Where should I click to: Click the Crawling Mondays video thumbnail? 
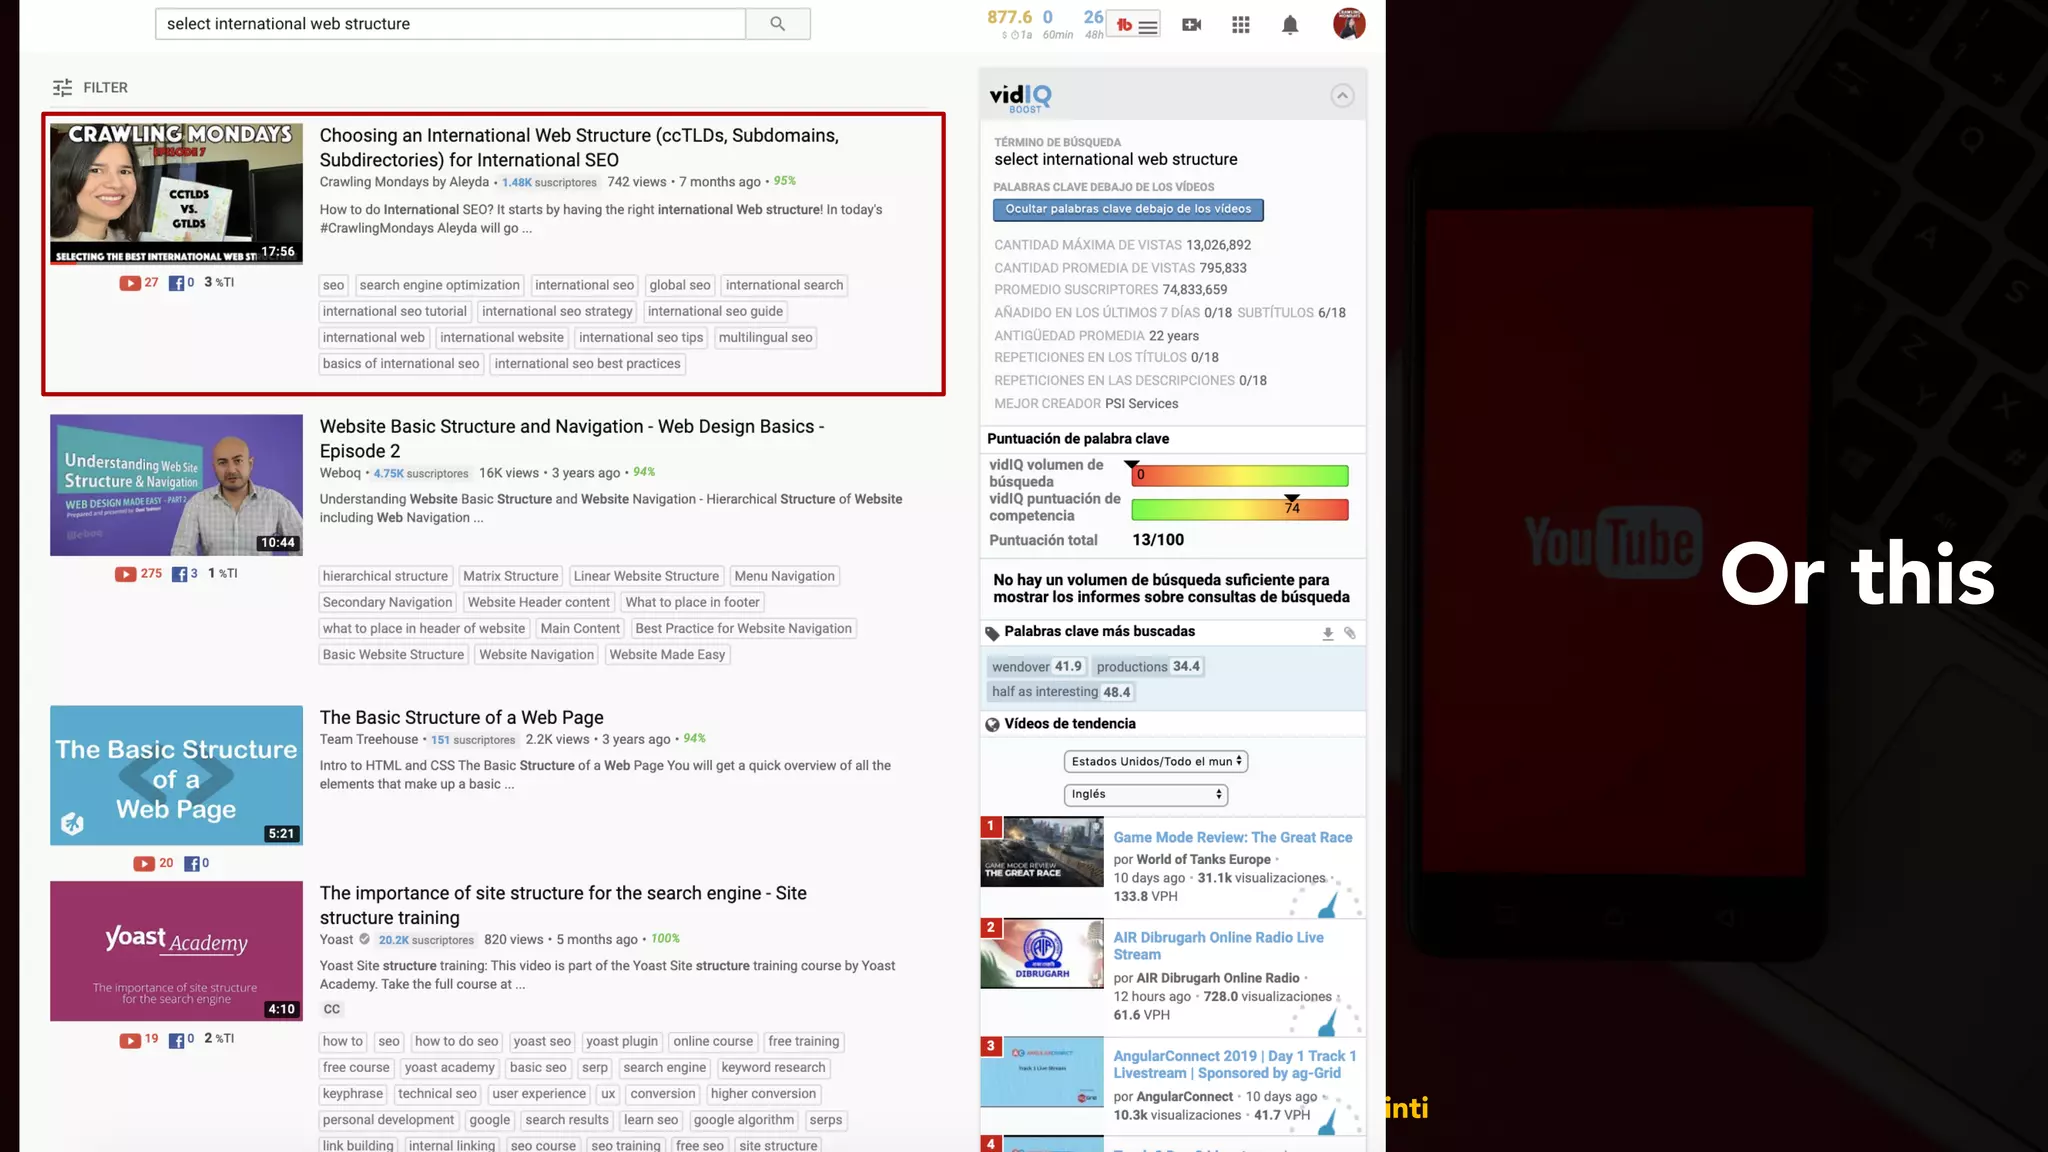click(176, 194)
